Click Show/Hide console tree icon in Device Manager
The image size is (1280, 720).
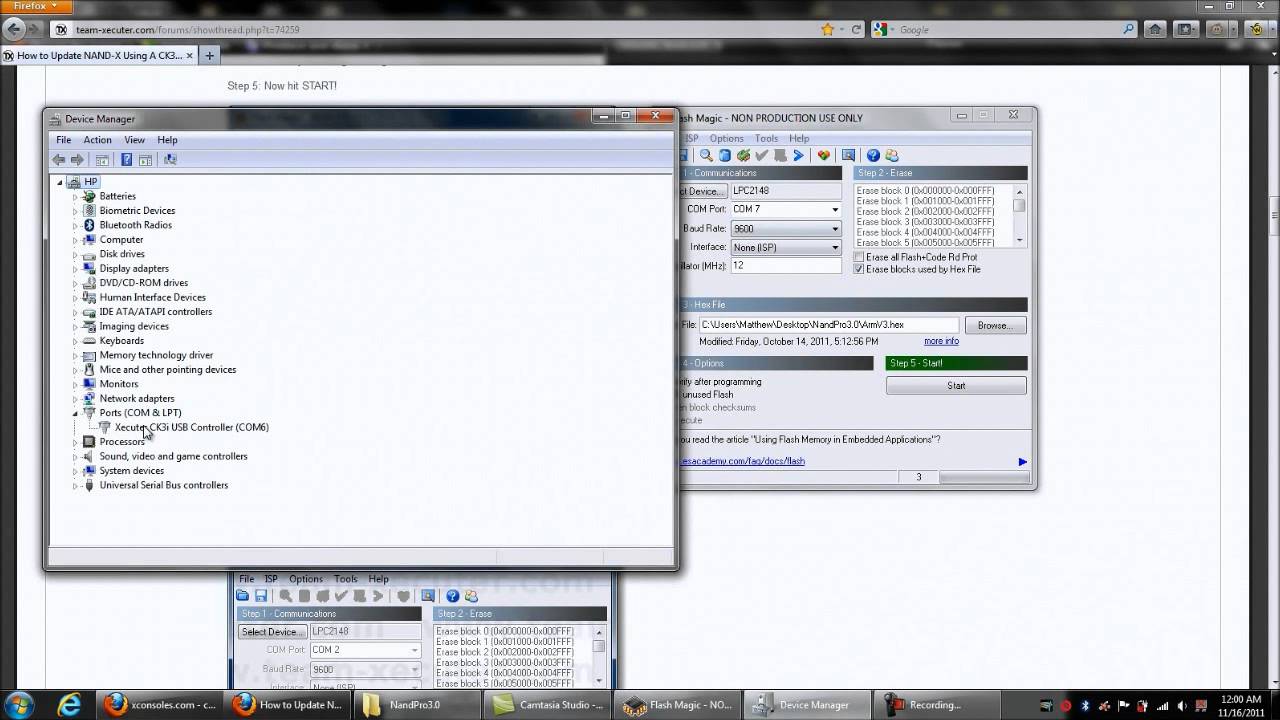click(x=102, y=160)
